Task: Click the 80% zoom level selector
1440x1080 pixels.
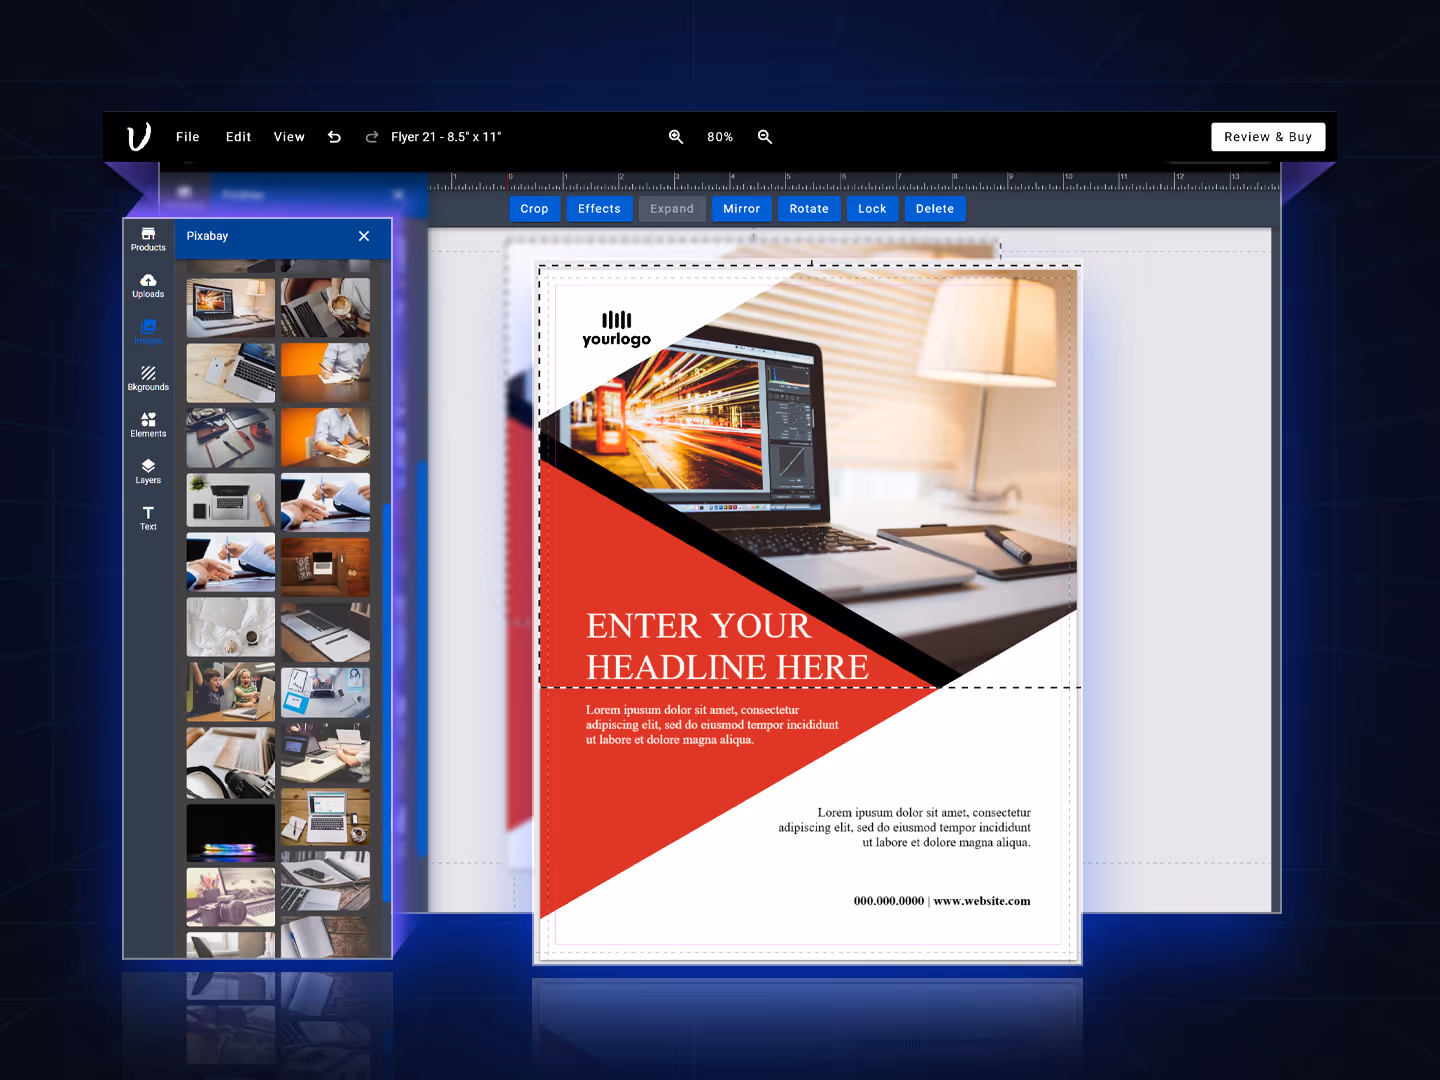Action: [x=719, y=136]
